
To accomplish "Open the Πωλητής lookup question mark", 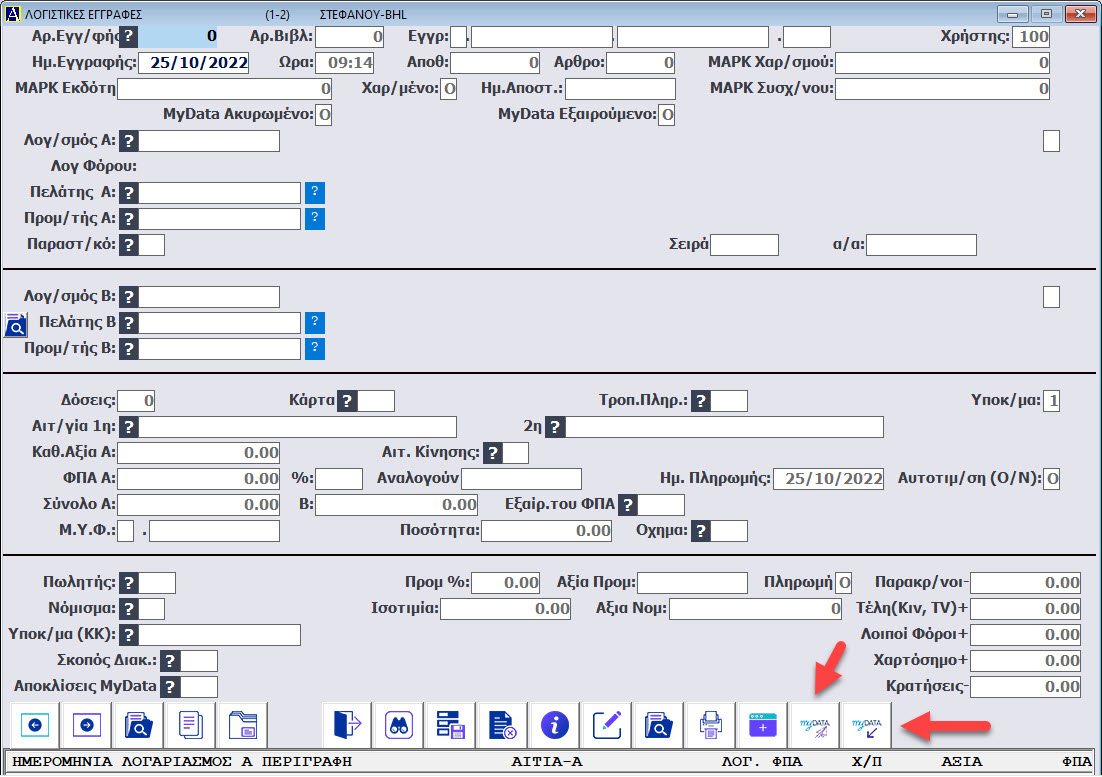I will [128, 583].
